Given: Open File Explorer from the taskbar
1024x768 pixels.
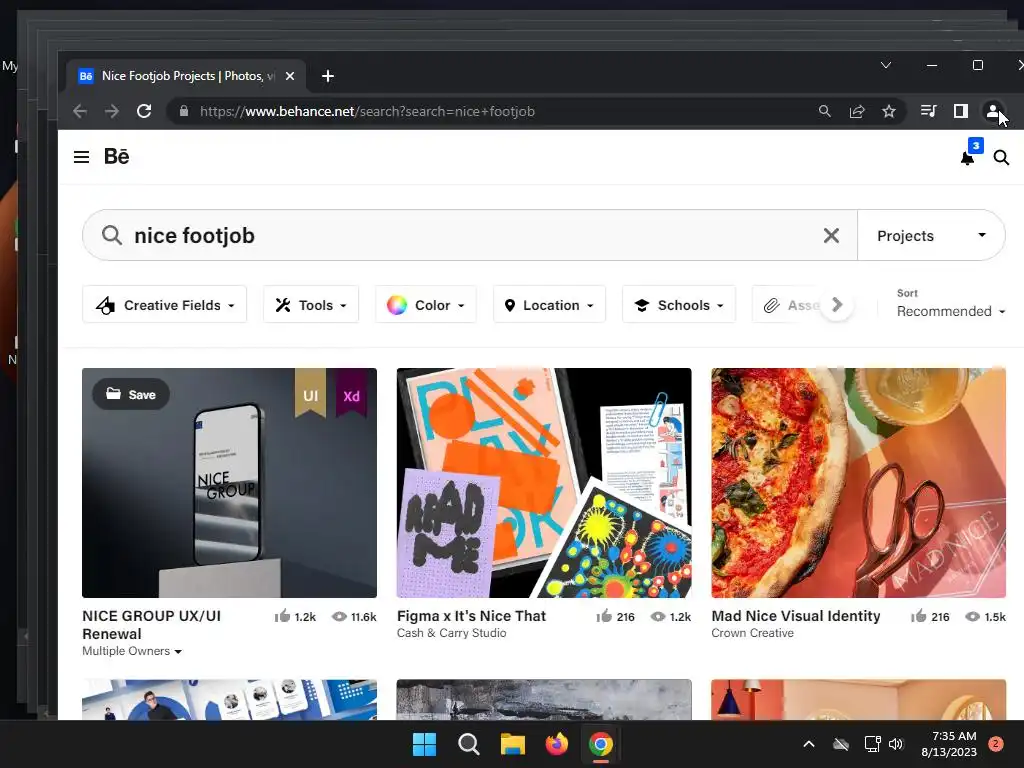Looking at the screenshot, I should click(x=513, y=744).
